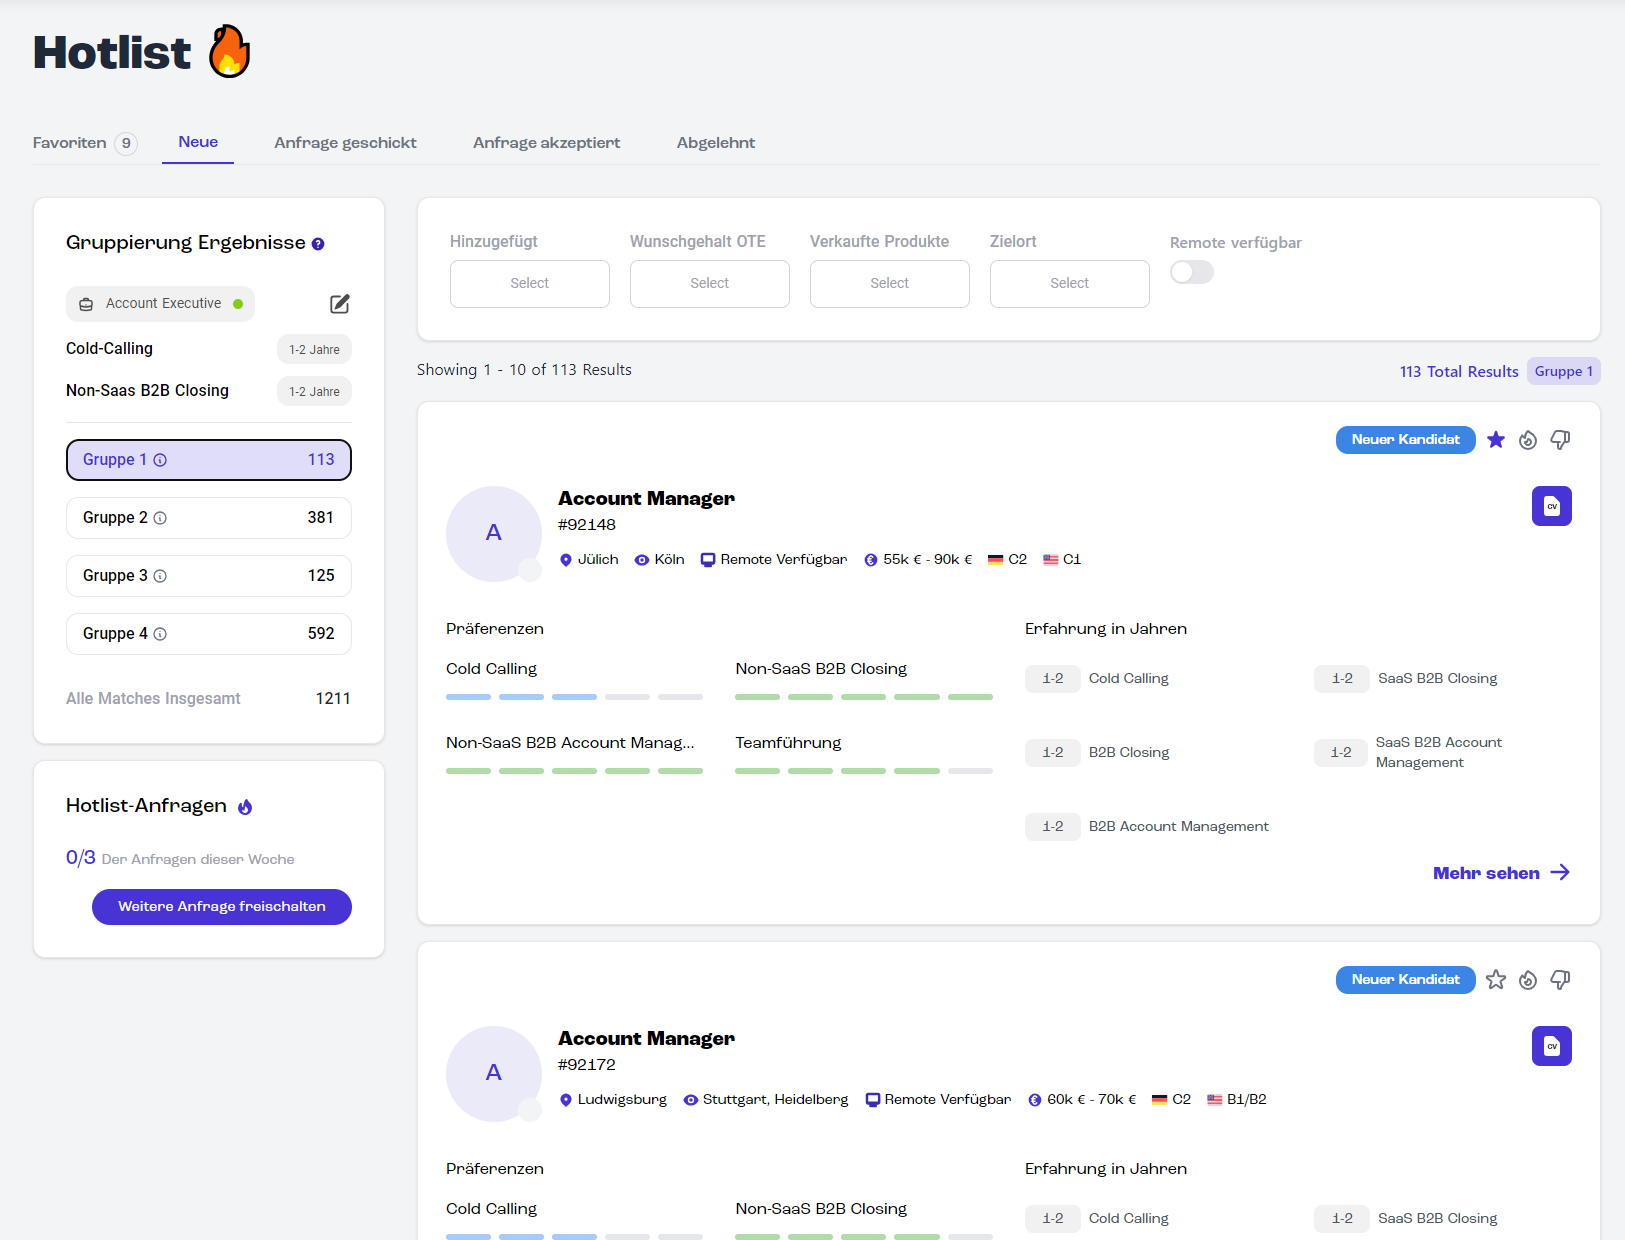Click SaaS B2B Account Management experience entry
1625x1240 pixels.
[1408, 752]
